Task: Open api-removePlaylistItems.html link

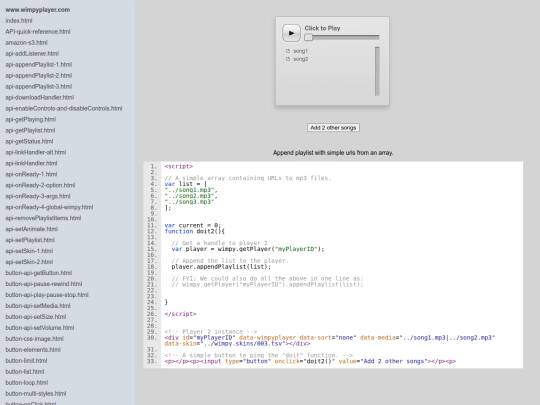Action: 43,218
